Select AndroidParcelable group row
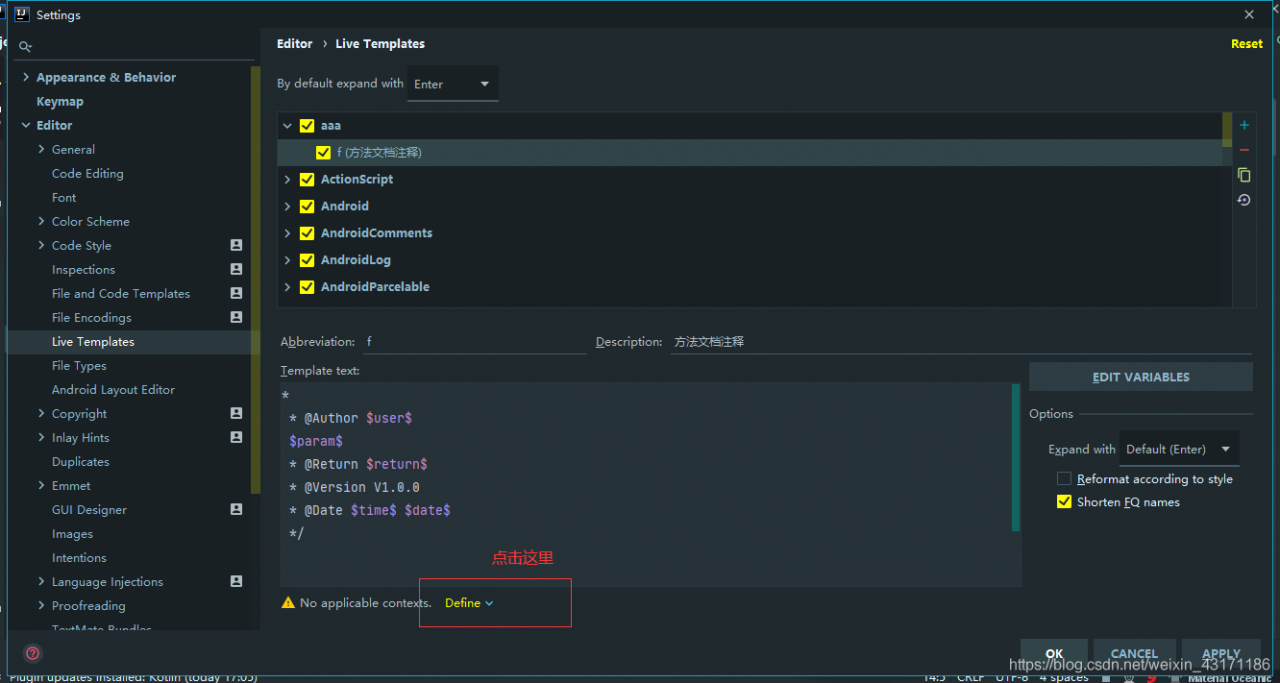The image size is (1280, 683). coord(749,287)
